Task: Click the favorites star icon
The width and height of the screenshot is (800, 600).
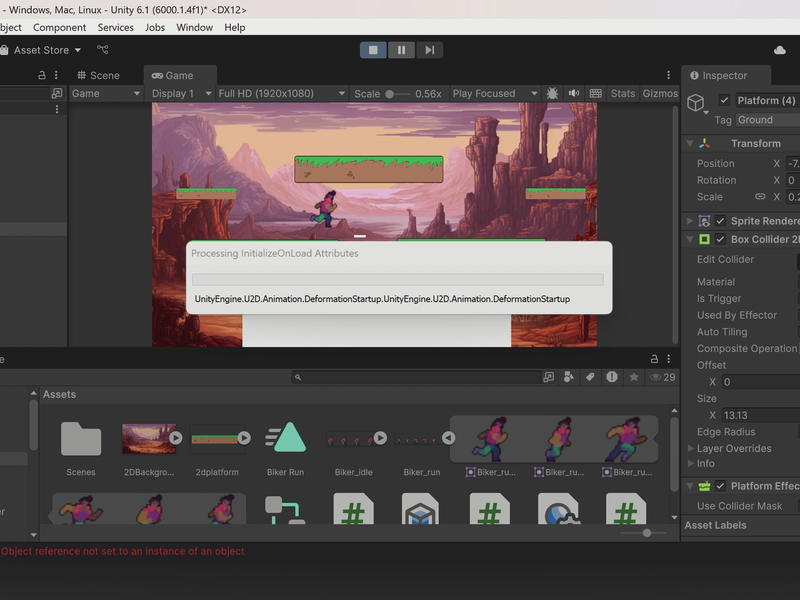Action: [x=634, y=377]
